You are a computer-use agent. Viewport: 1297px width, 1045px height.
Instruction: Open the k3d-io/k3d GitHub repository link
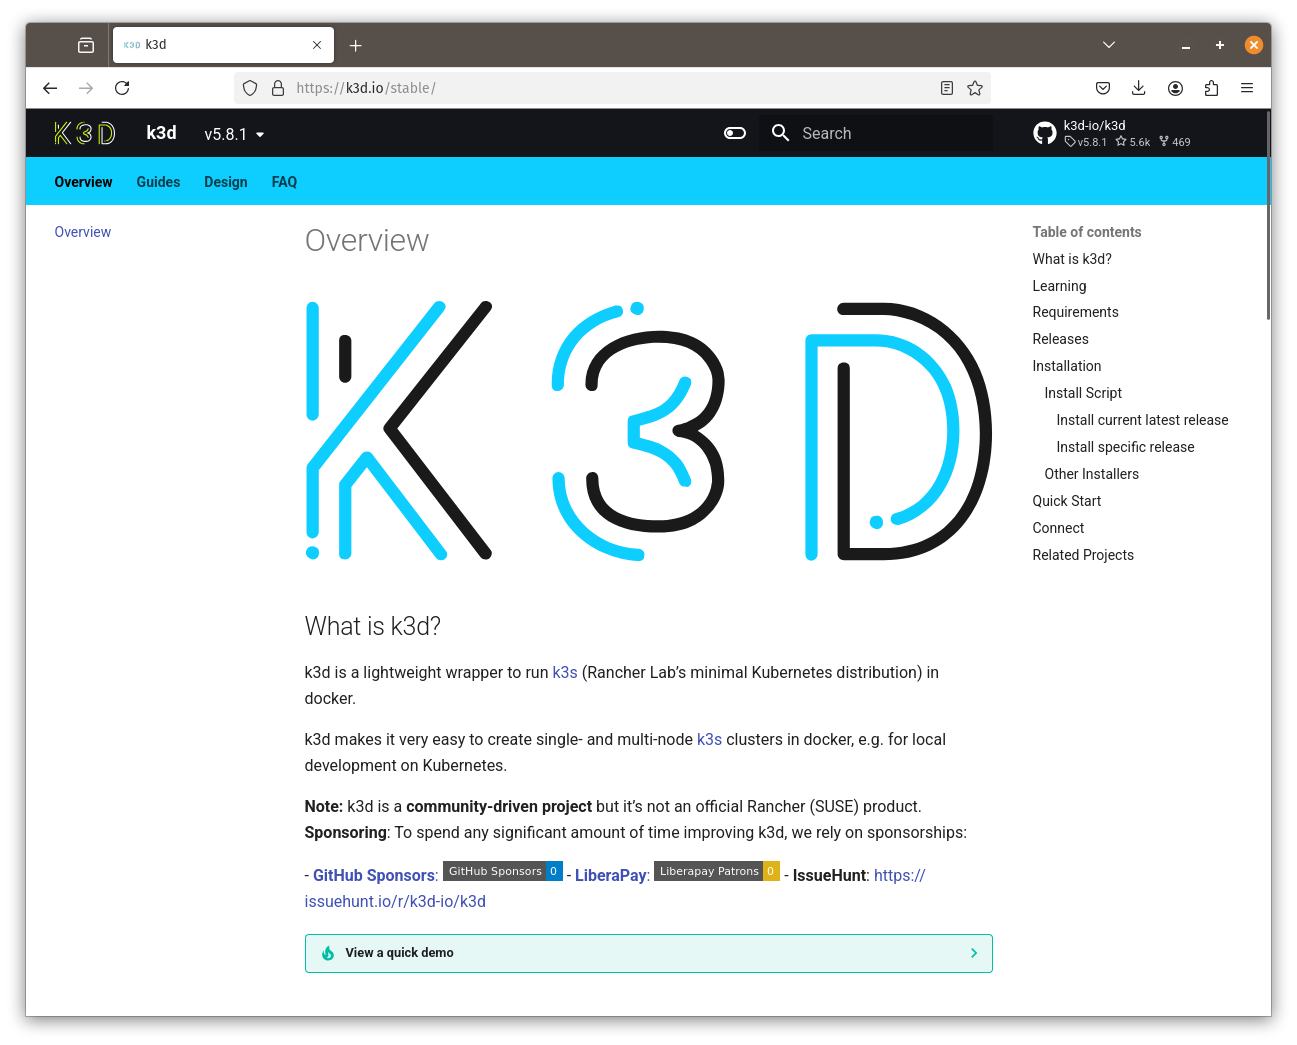[1112, 133]
